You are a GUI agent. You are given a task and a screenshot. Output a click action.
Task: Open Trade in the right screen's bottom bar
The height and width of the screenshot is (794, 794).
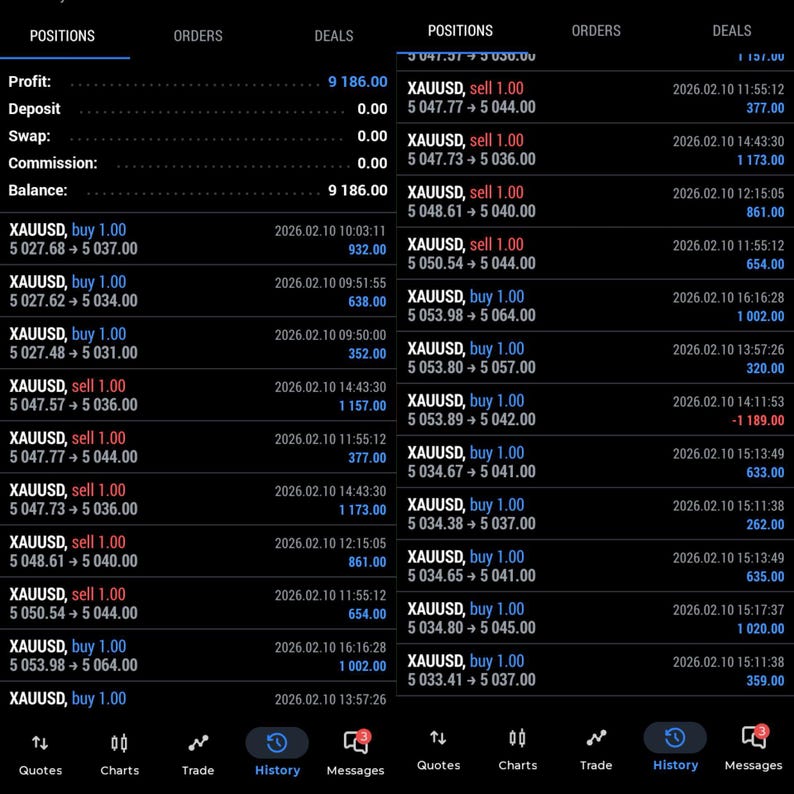tap(596, 750)
